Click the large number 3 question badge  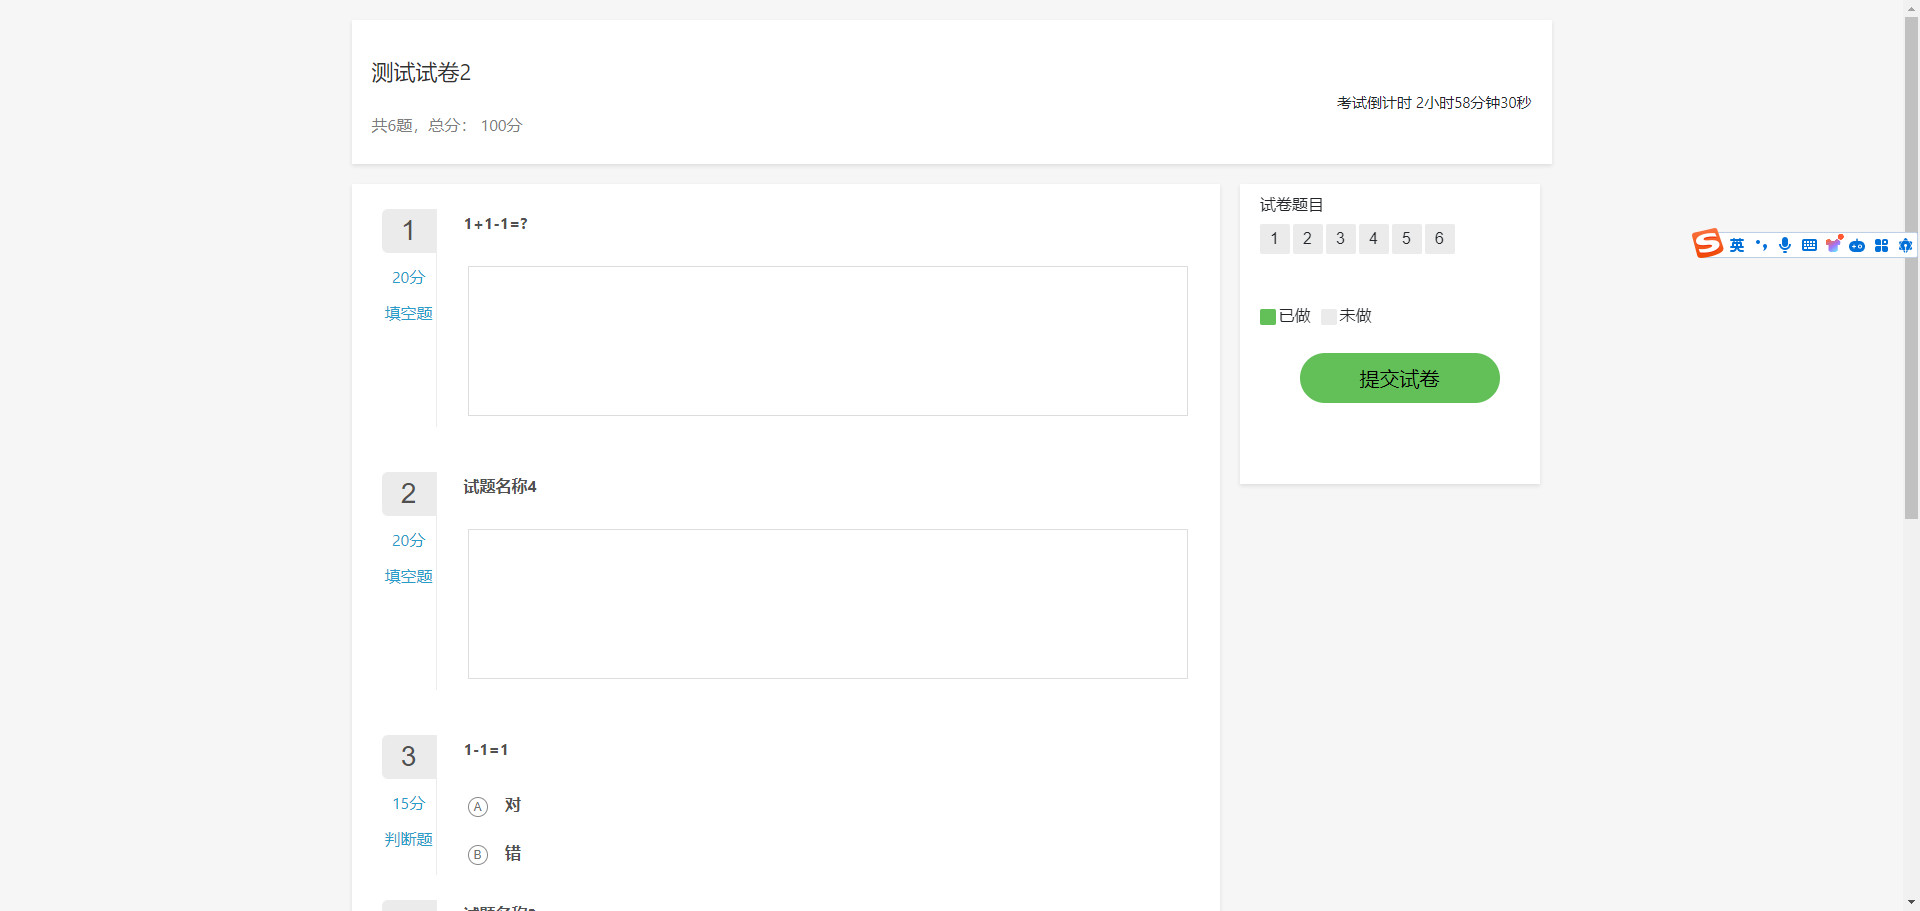point(409,757)
